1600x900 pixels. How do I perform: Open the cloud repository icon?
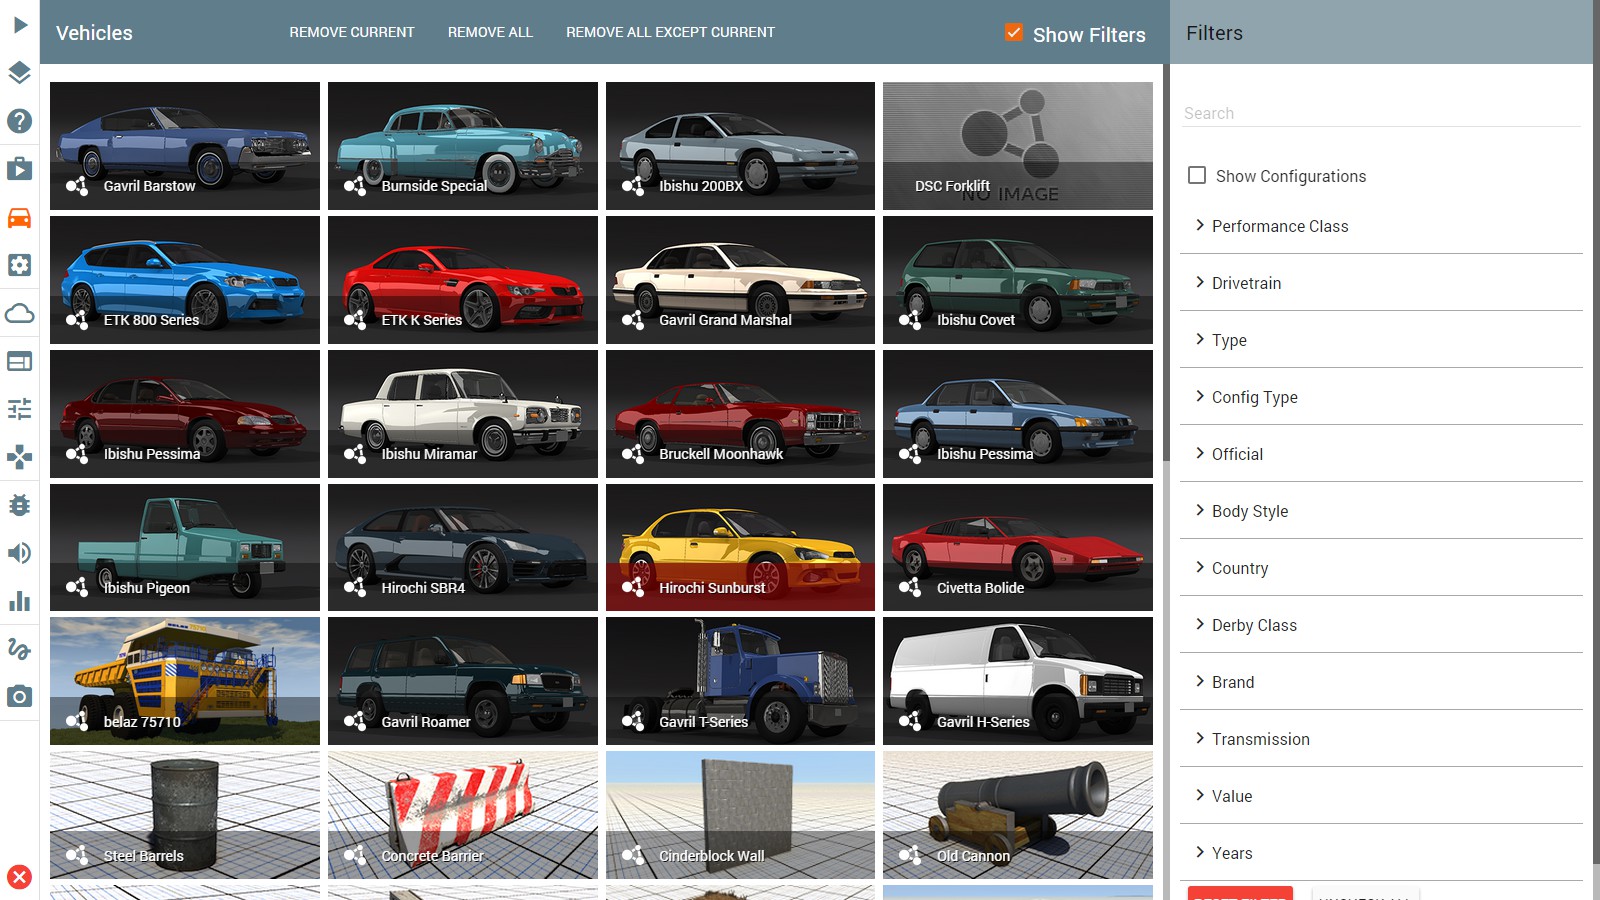click(x=19, y=313)
